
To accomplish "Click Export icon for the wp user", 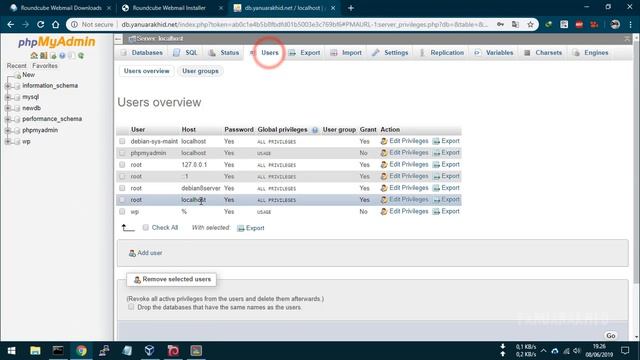I will (x=436, y=211).
